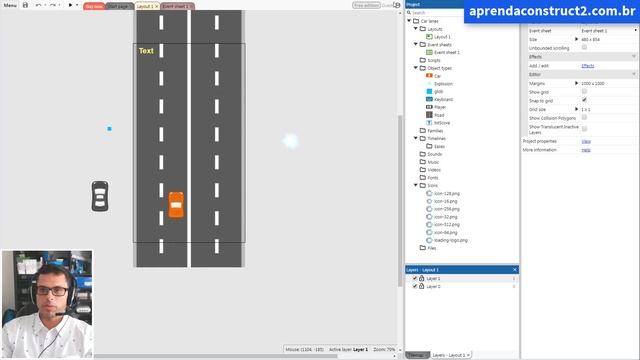Viewport: 640px width, 360px height.
Task: Select the Sounds folder icon
Action: (x=423, y=154)
